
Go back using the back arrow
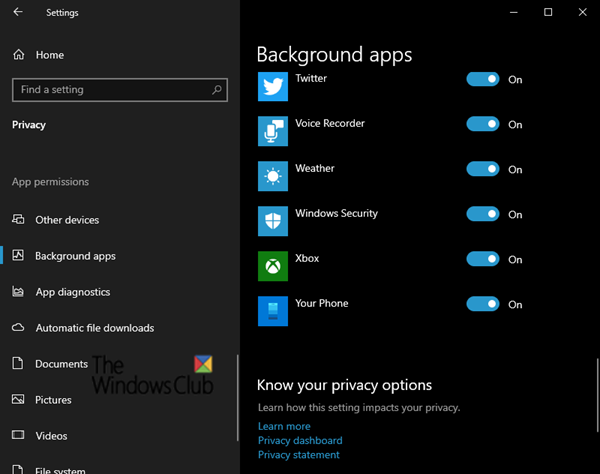click(x=19, y=13)
